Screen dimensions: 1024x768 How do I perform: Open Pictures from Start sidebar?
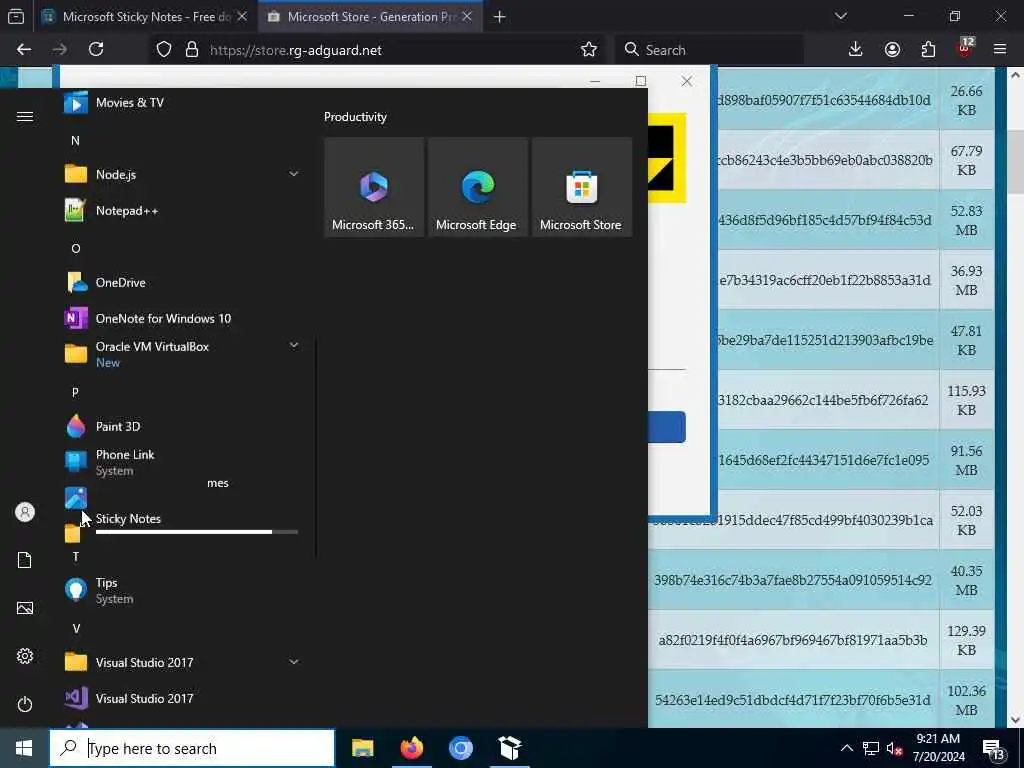click(25, 608)
